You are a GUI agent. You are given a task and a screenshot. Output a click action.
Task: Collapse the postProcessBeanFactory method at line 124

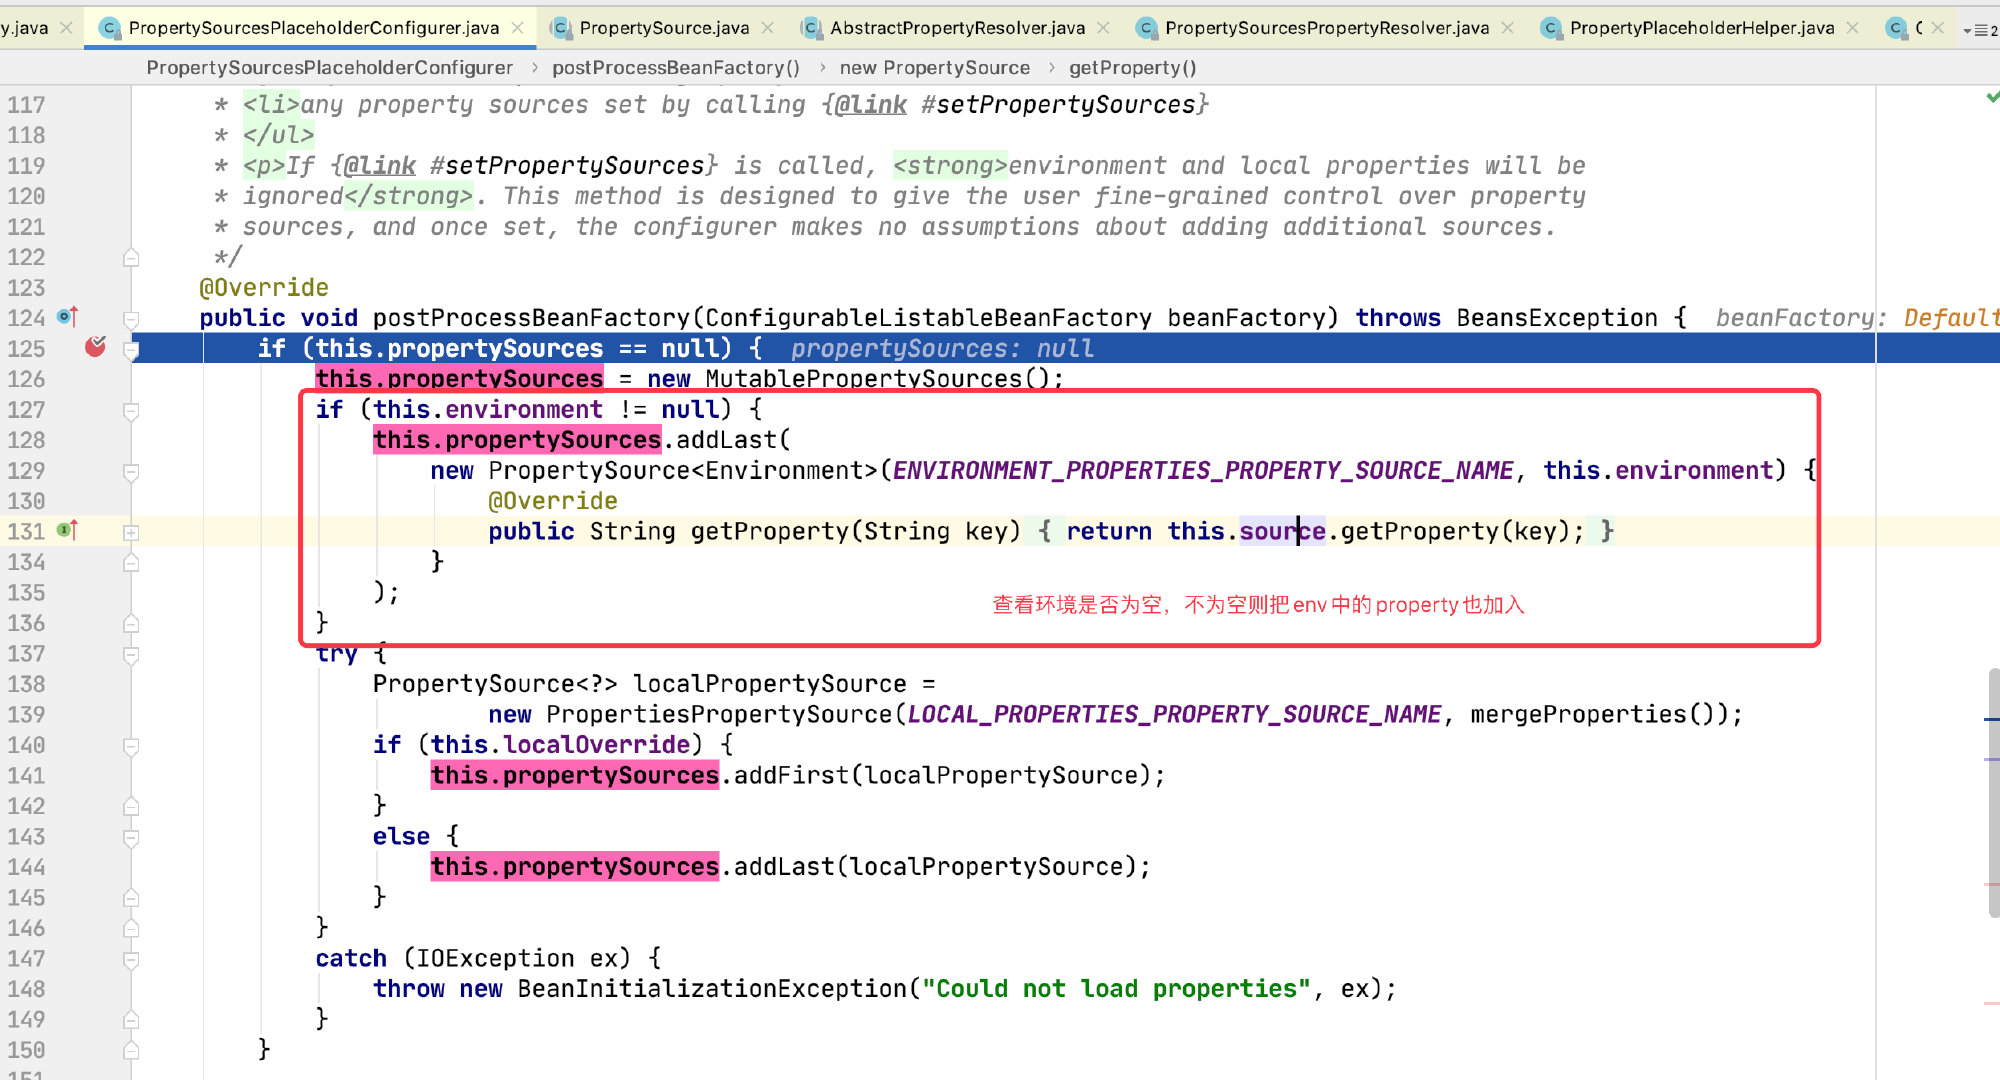pyautogui.click(x=131, y=319)
